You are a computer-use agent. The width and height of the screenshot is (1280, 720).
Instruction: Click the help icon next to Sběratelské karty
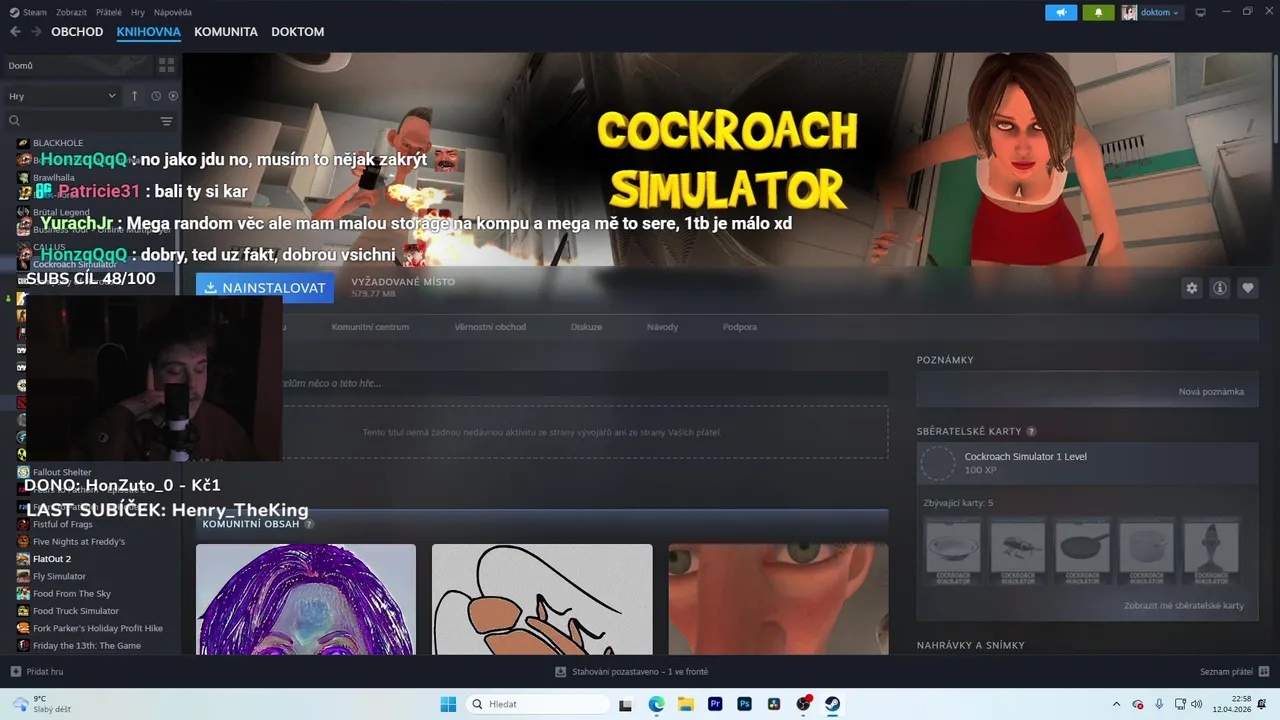(x=1031, y=432)
